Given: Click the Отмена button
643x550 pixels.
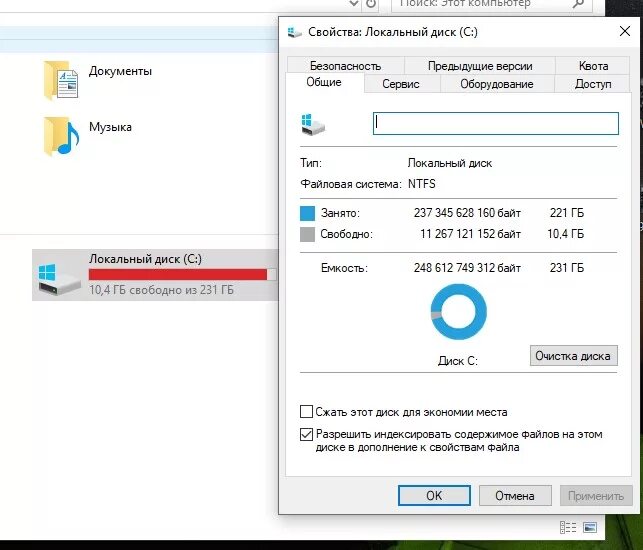Looking at the screenshot, I should click(x=515, y=495).
